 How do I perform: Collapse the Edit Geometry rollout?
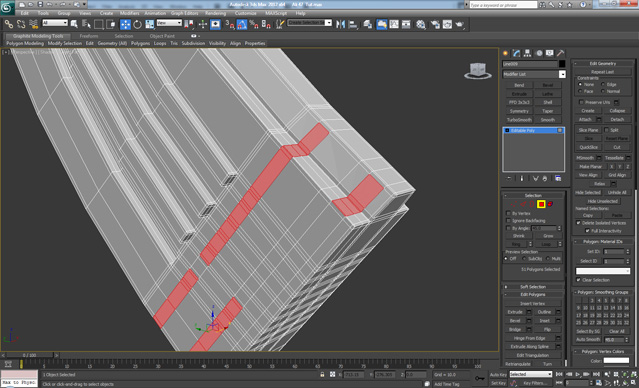point(603,64)
